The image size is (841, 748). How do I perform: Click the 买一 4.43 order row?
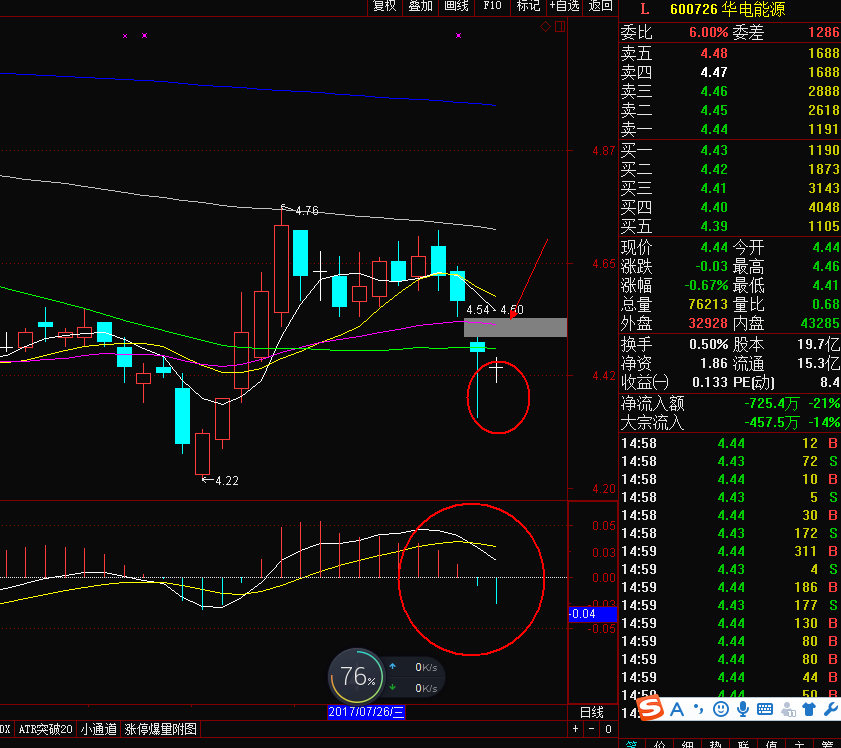coord(729,150)
